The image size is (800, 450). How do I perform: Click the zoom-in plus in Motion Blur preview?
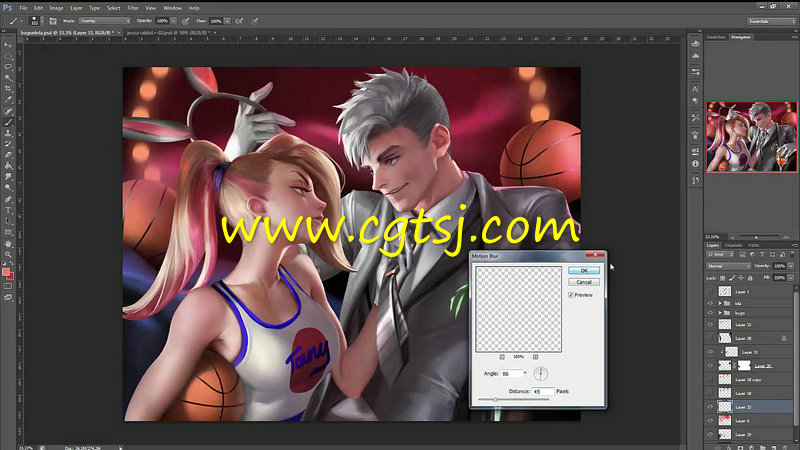(x=535, y=357)
